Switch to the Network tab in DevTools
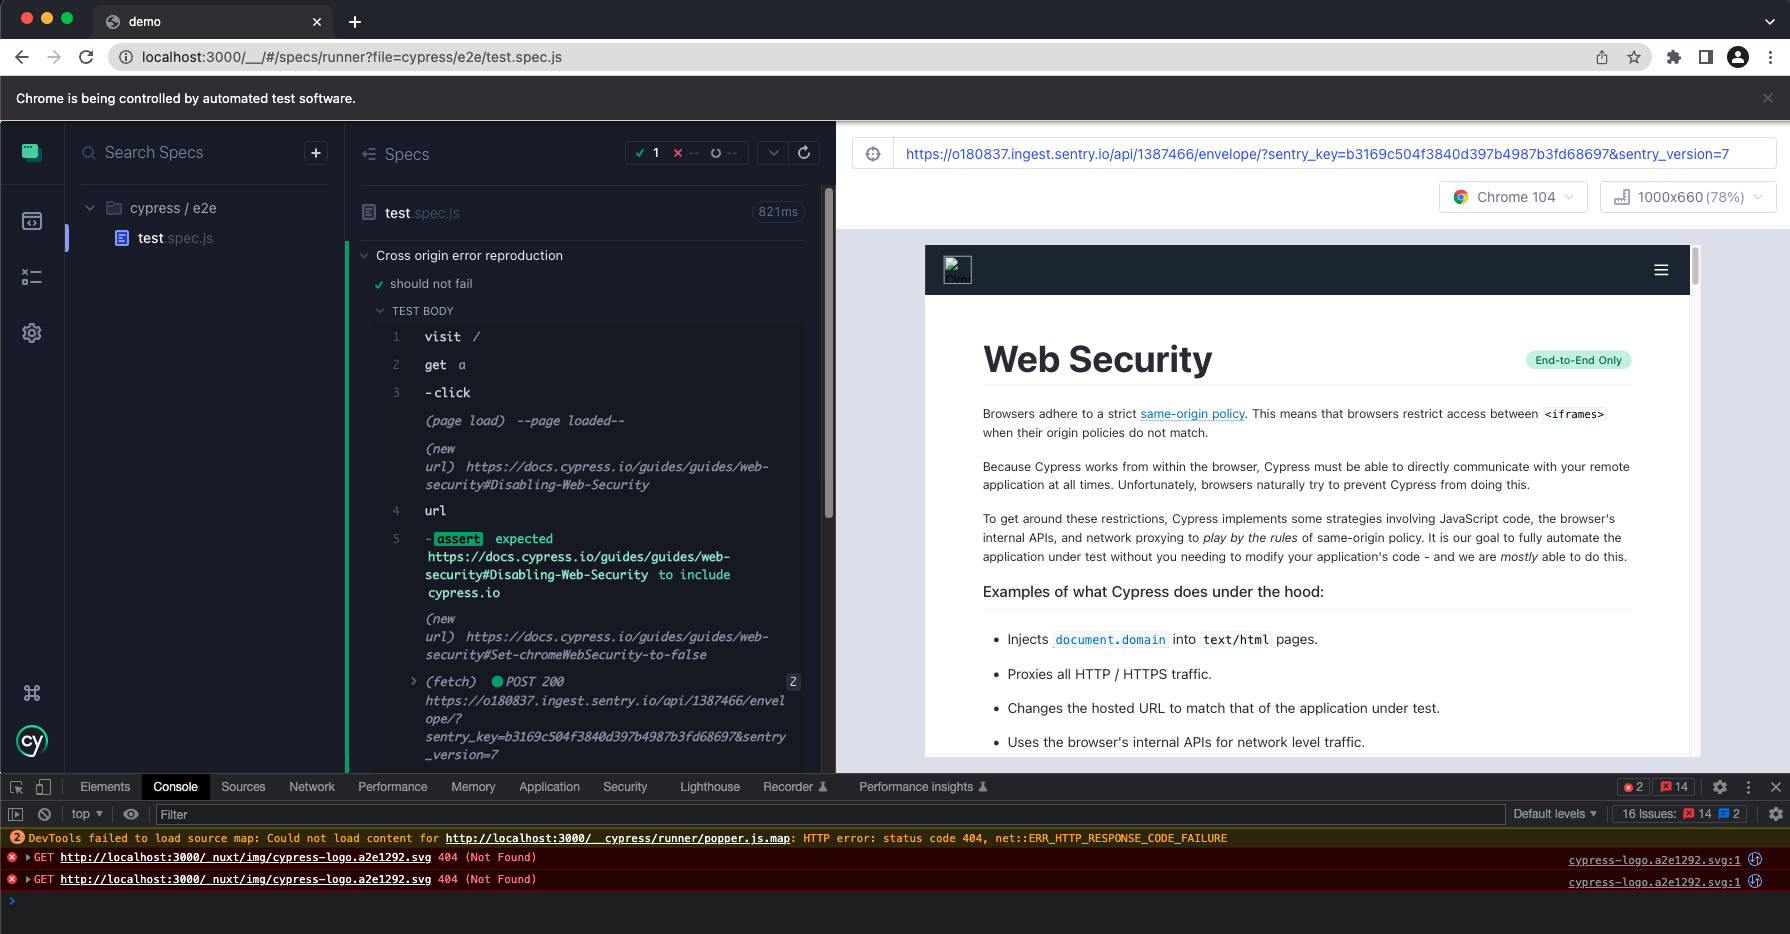This screenshot has width=1790, height=934. click(311, 787)
